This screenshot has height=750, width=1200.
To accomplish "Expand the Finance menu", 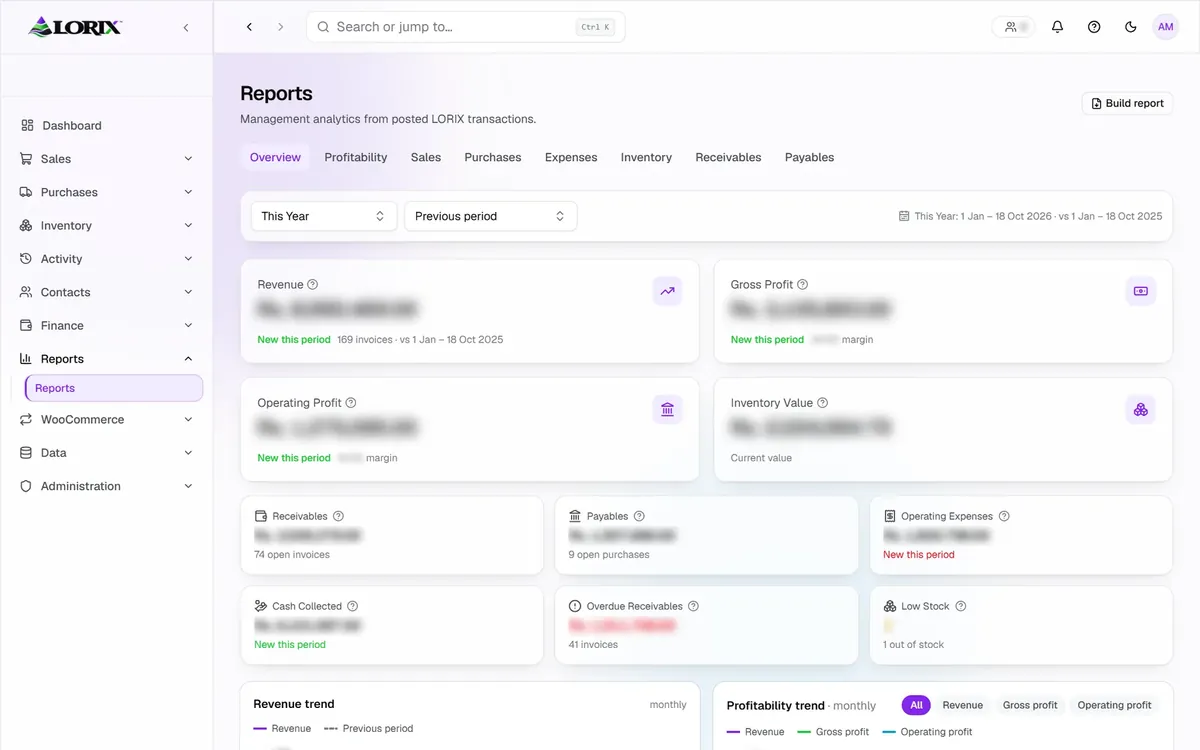I will [107, 326].
